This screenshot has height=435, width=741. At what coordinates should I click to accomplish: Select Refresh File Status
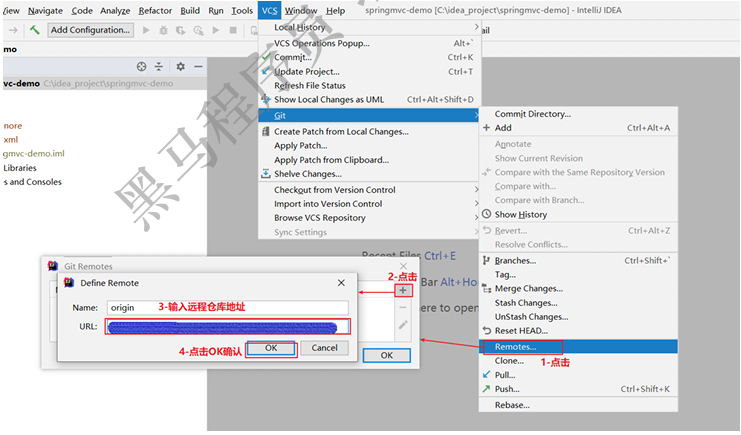369,86
